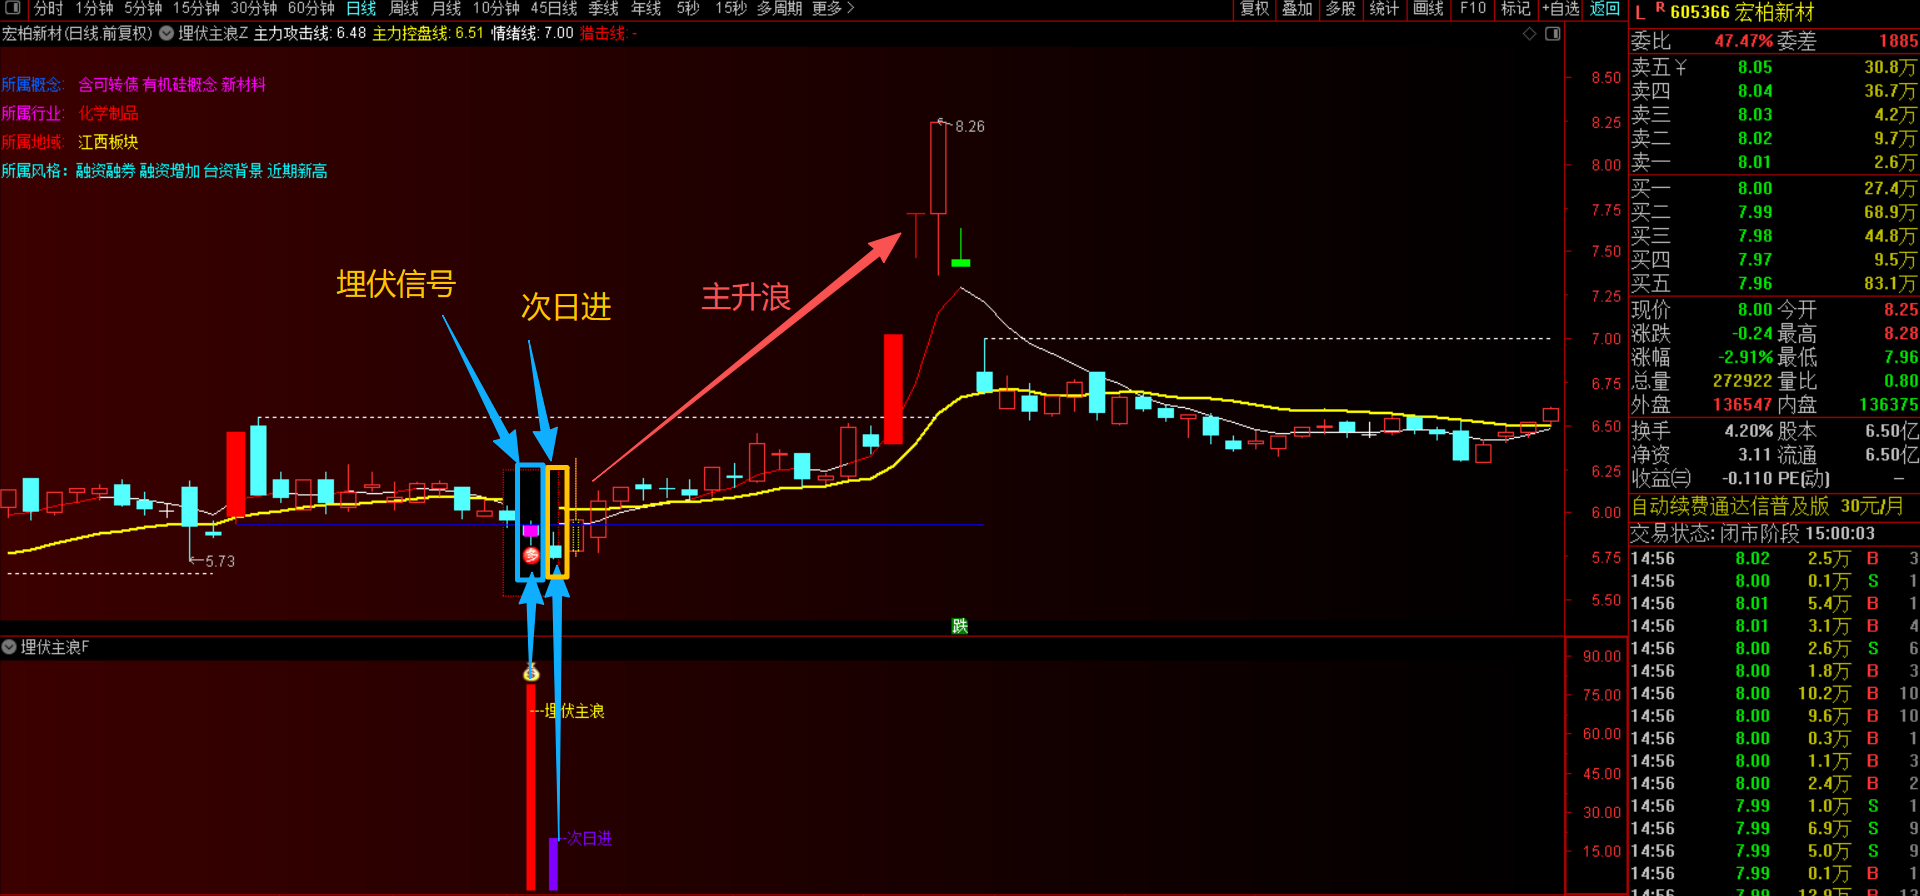Select the 10分钟 period tab
Viewport: 1920px width, 896px height.
(496, 8)
